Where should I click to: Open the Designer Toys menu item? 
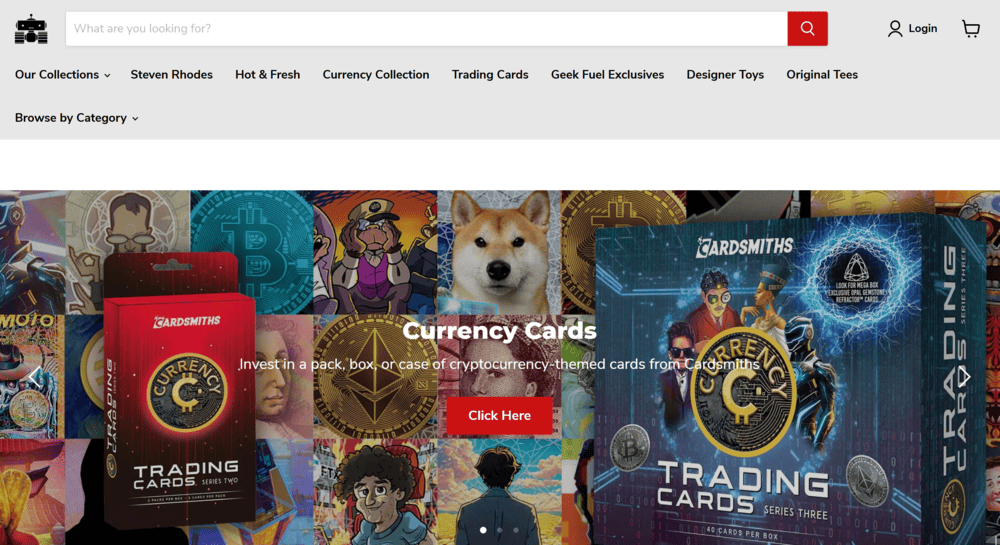pos(725,75)
